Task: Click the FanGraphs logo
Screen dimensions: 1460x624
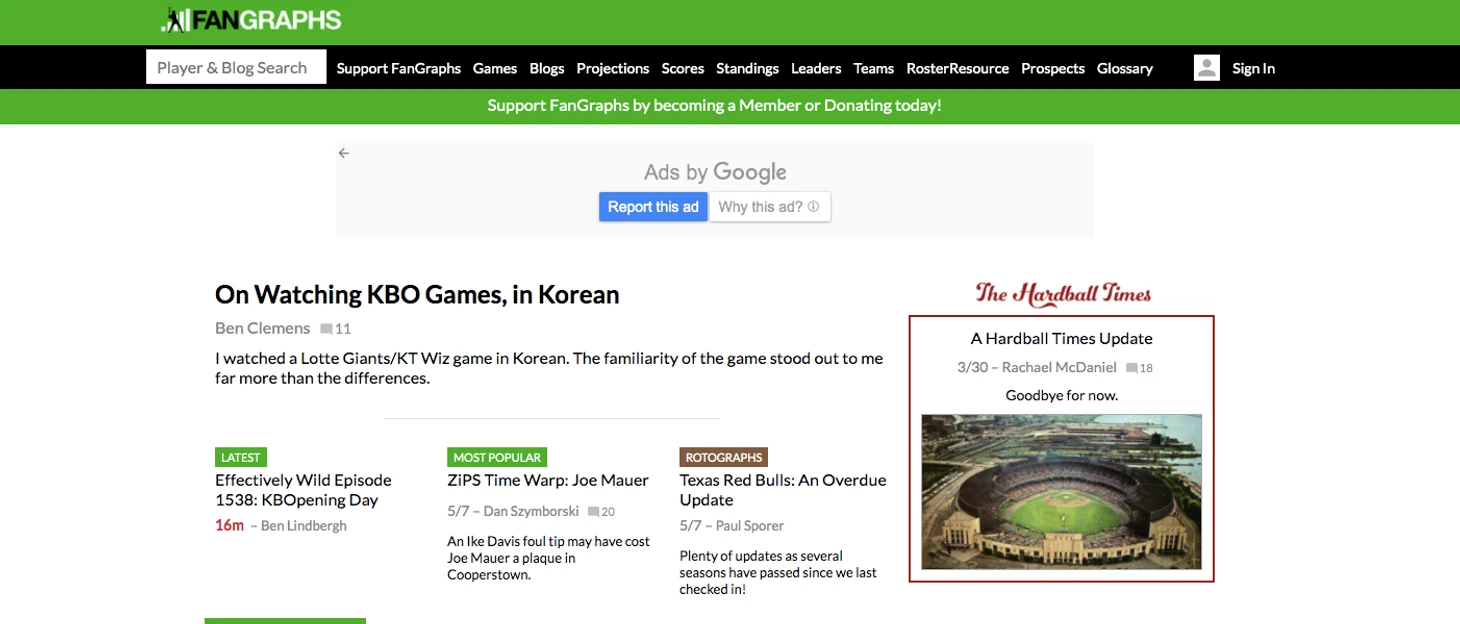Action: tap(251, 20)
